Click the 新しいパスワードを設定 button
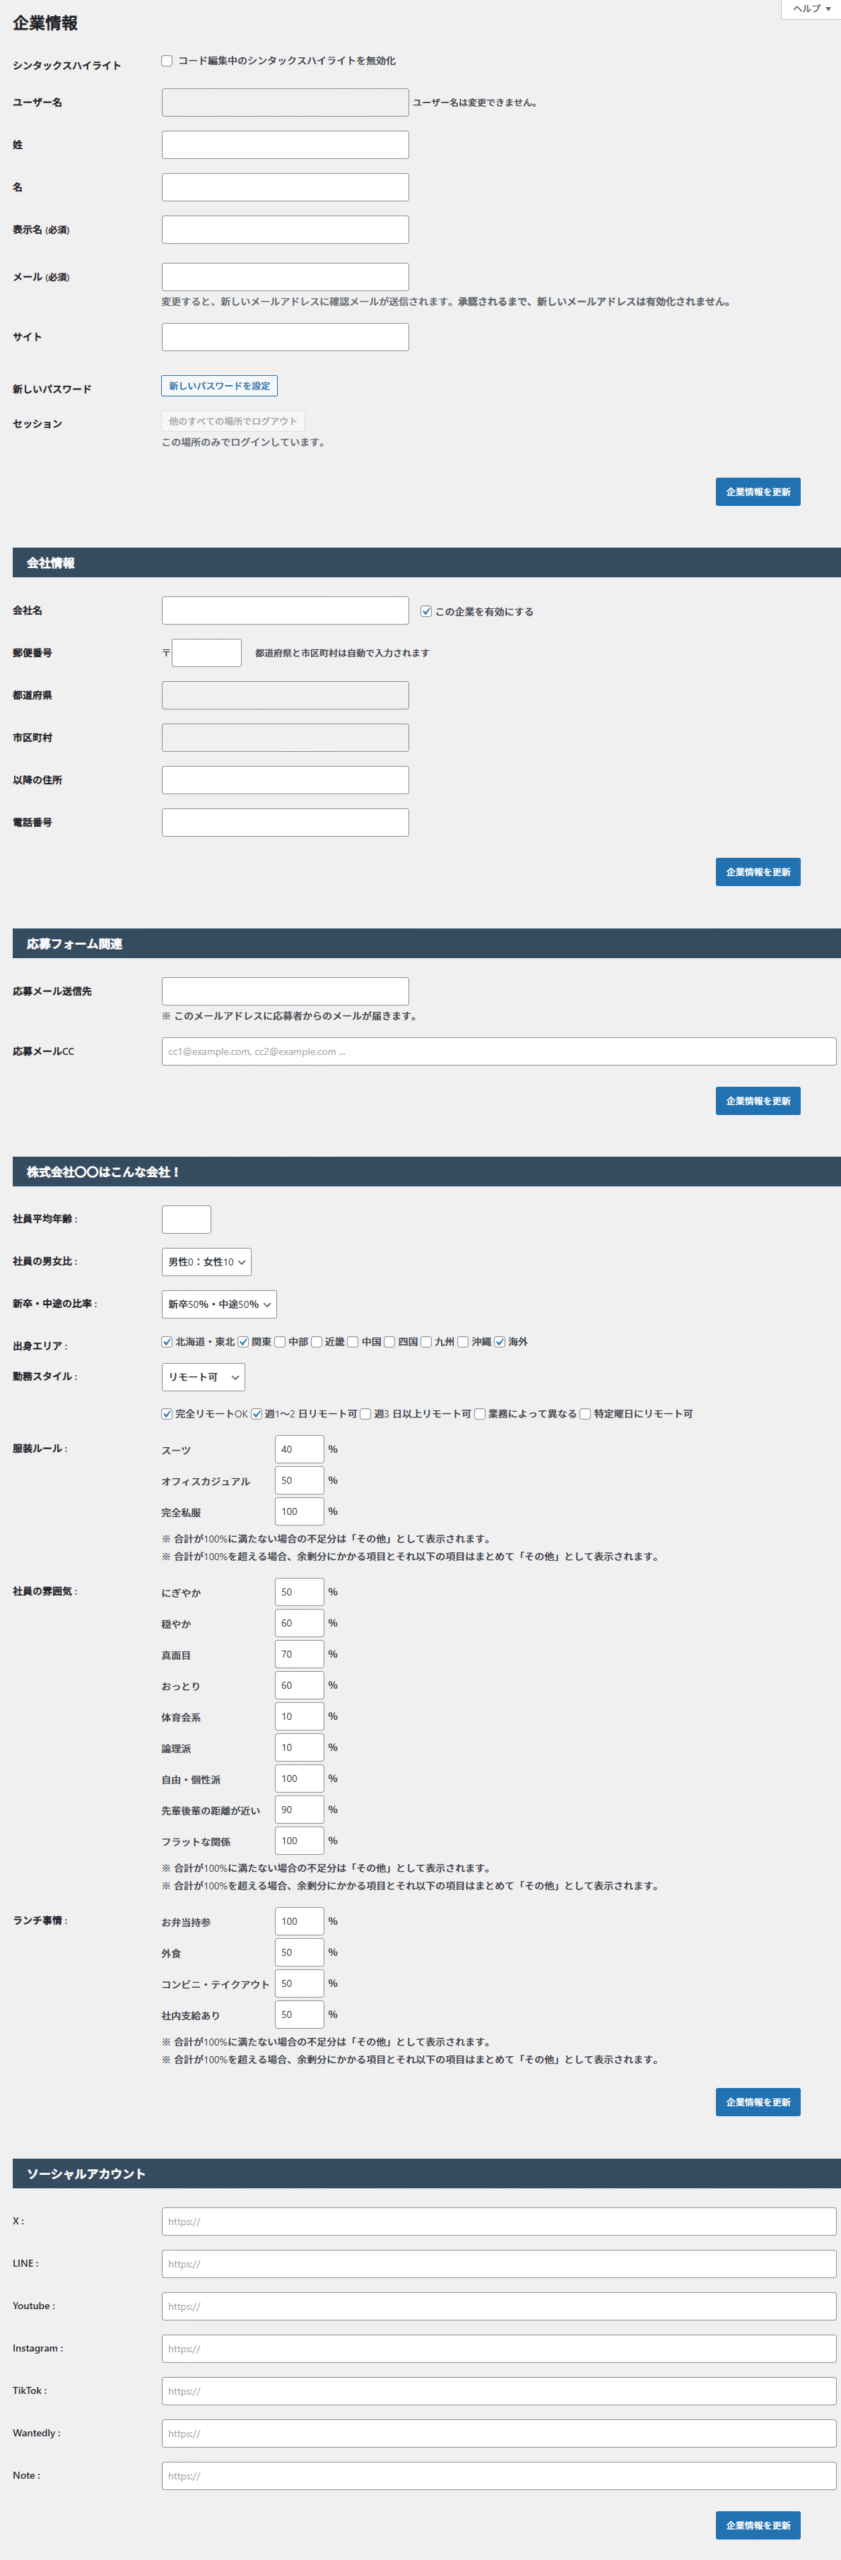The image size is (841, 2560). point(219,386)
